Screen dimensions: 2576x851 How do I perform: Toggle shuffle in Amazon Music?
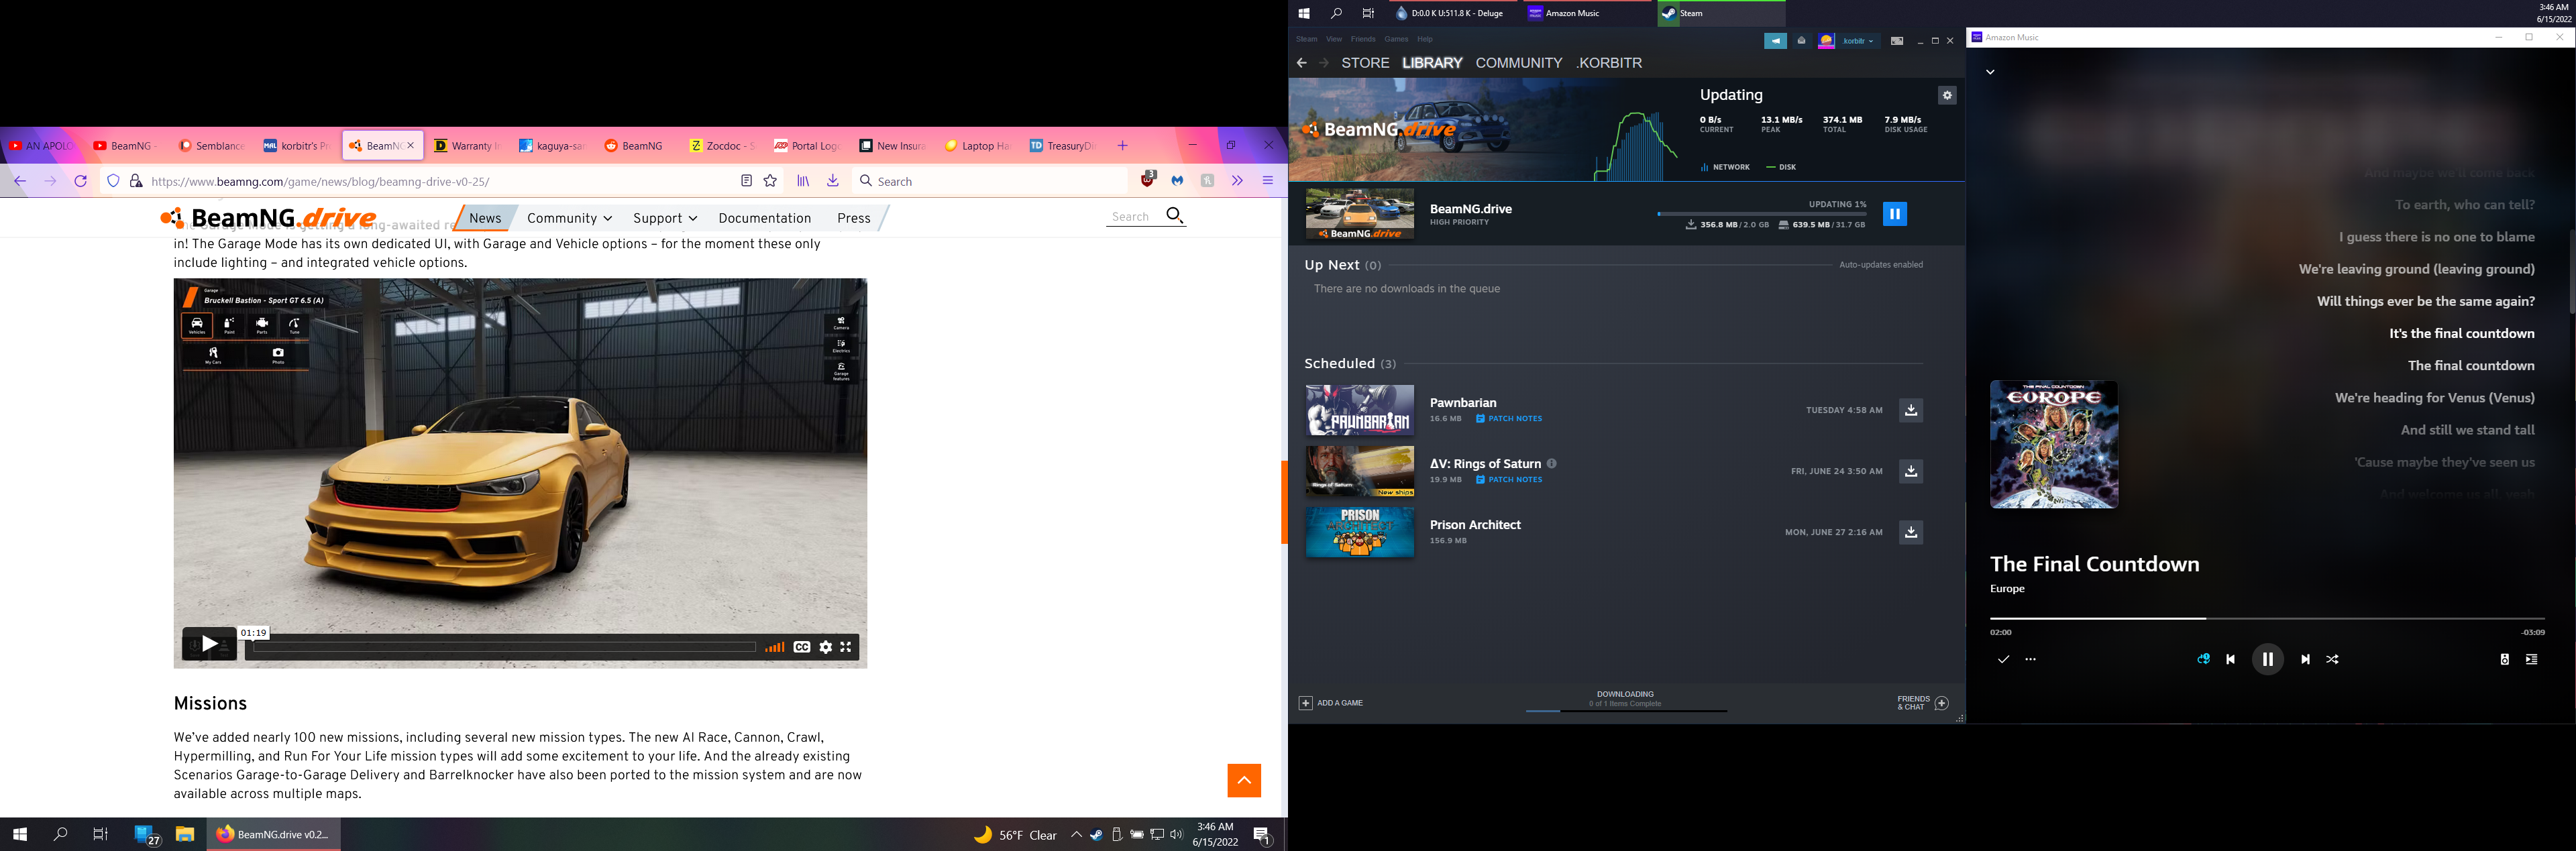(2332, 659)
